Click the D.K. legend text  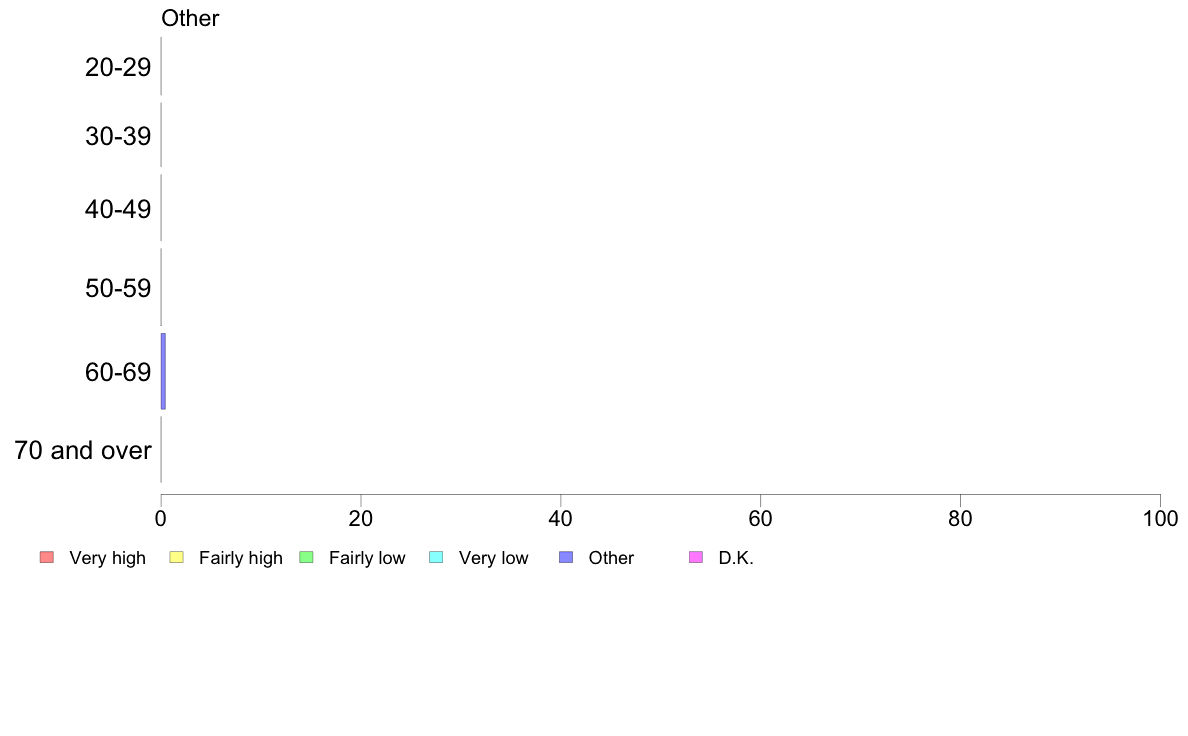click(736, 558)
